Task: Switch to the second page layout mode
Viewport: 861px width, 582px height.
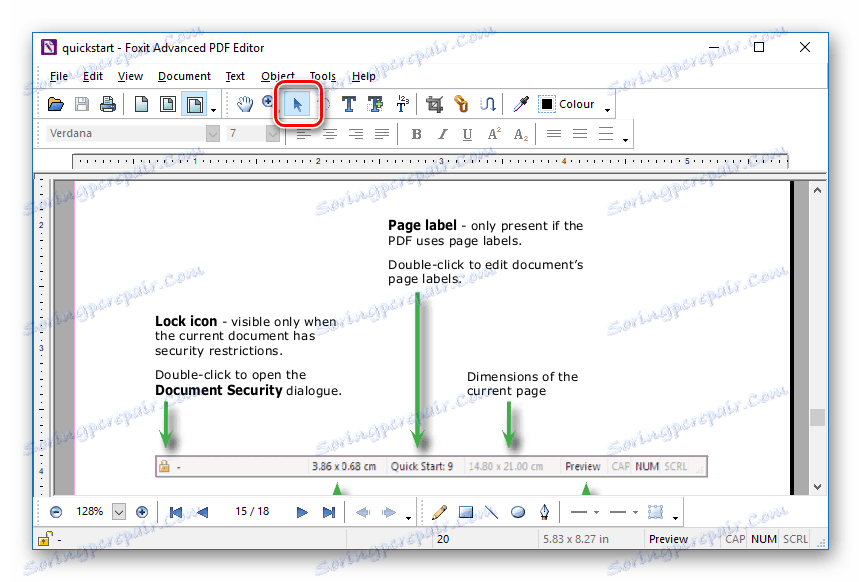Action: (x=167, y=104)
